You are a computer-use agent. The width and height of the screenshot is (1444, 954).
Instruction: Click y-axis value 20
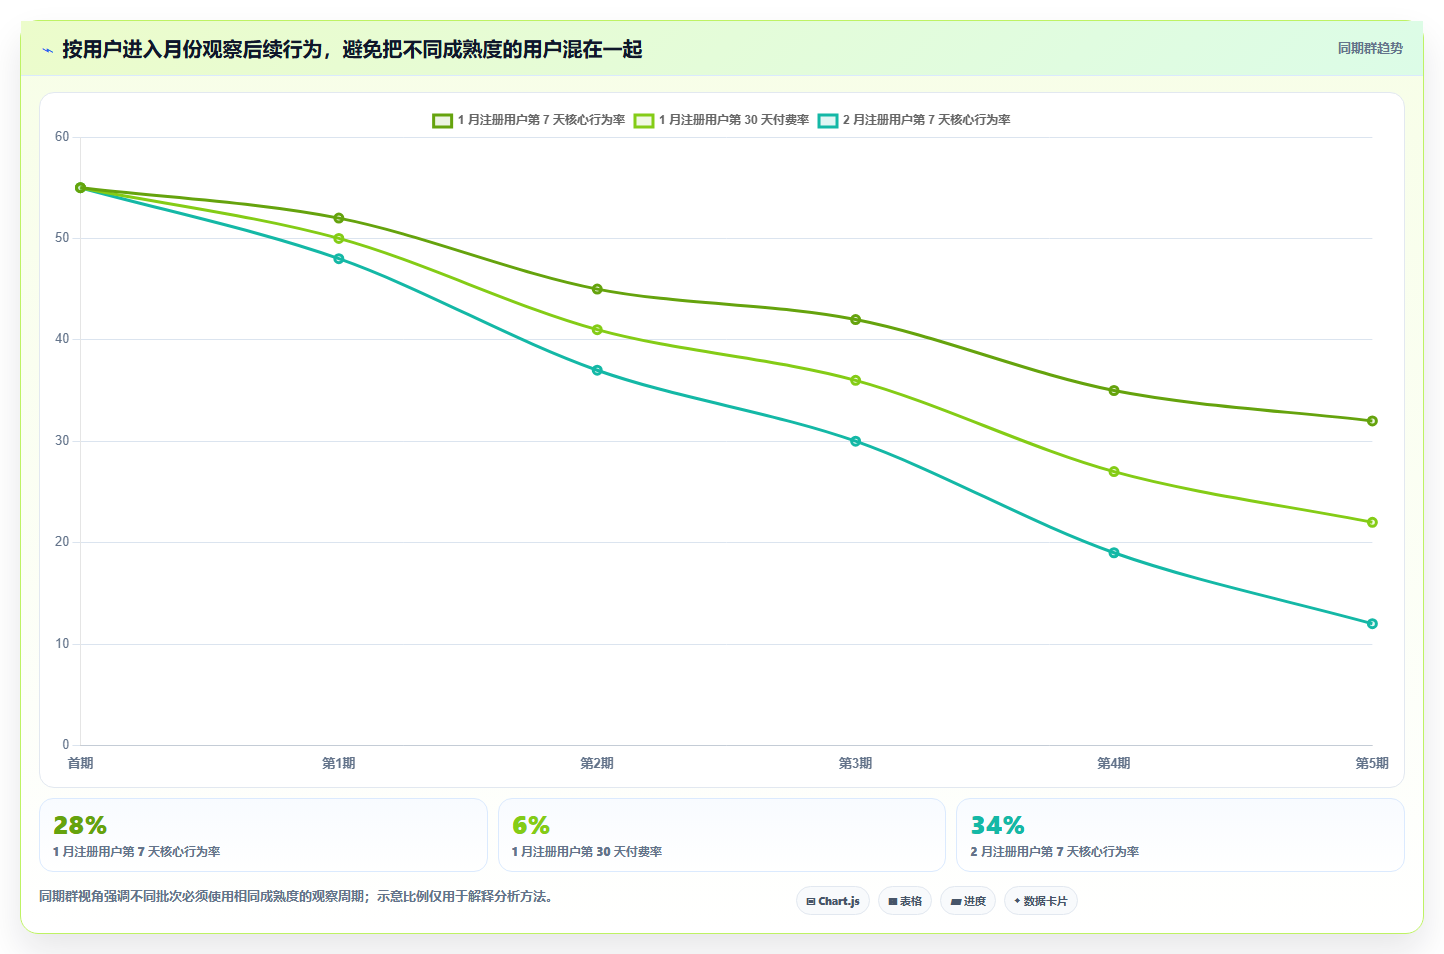pyautogui.click(x=62, y=542)
